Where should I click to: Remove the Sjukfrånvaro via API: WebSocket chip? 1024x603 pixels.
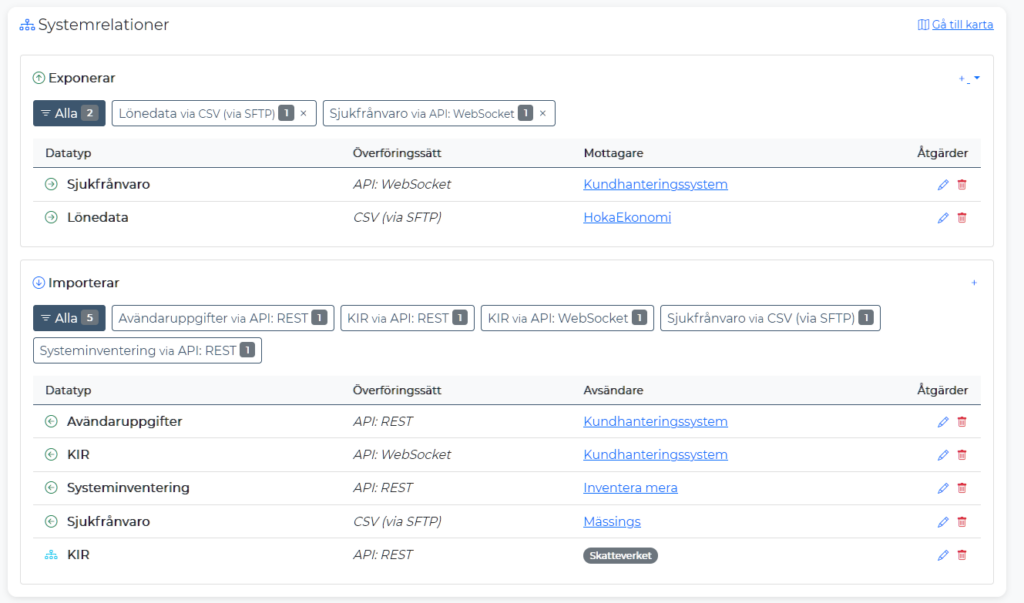(543, 113)
